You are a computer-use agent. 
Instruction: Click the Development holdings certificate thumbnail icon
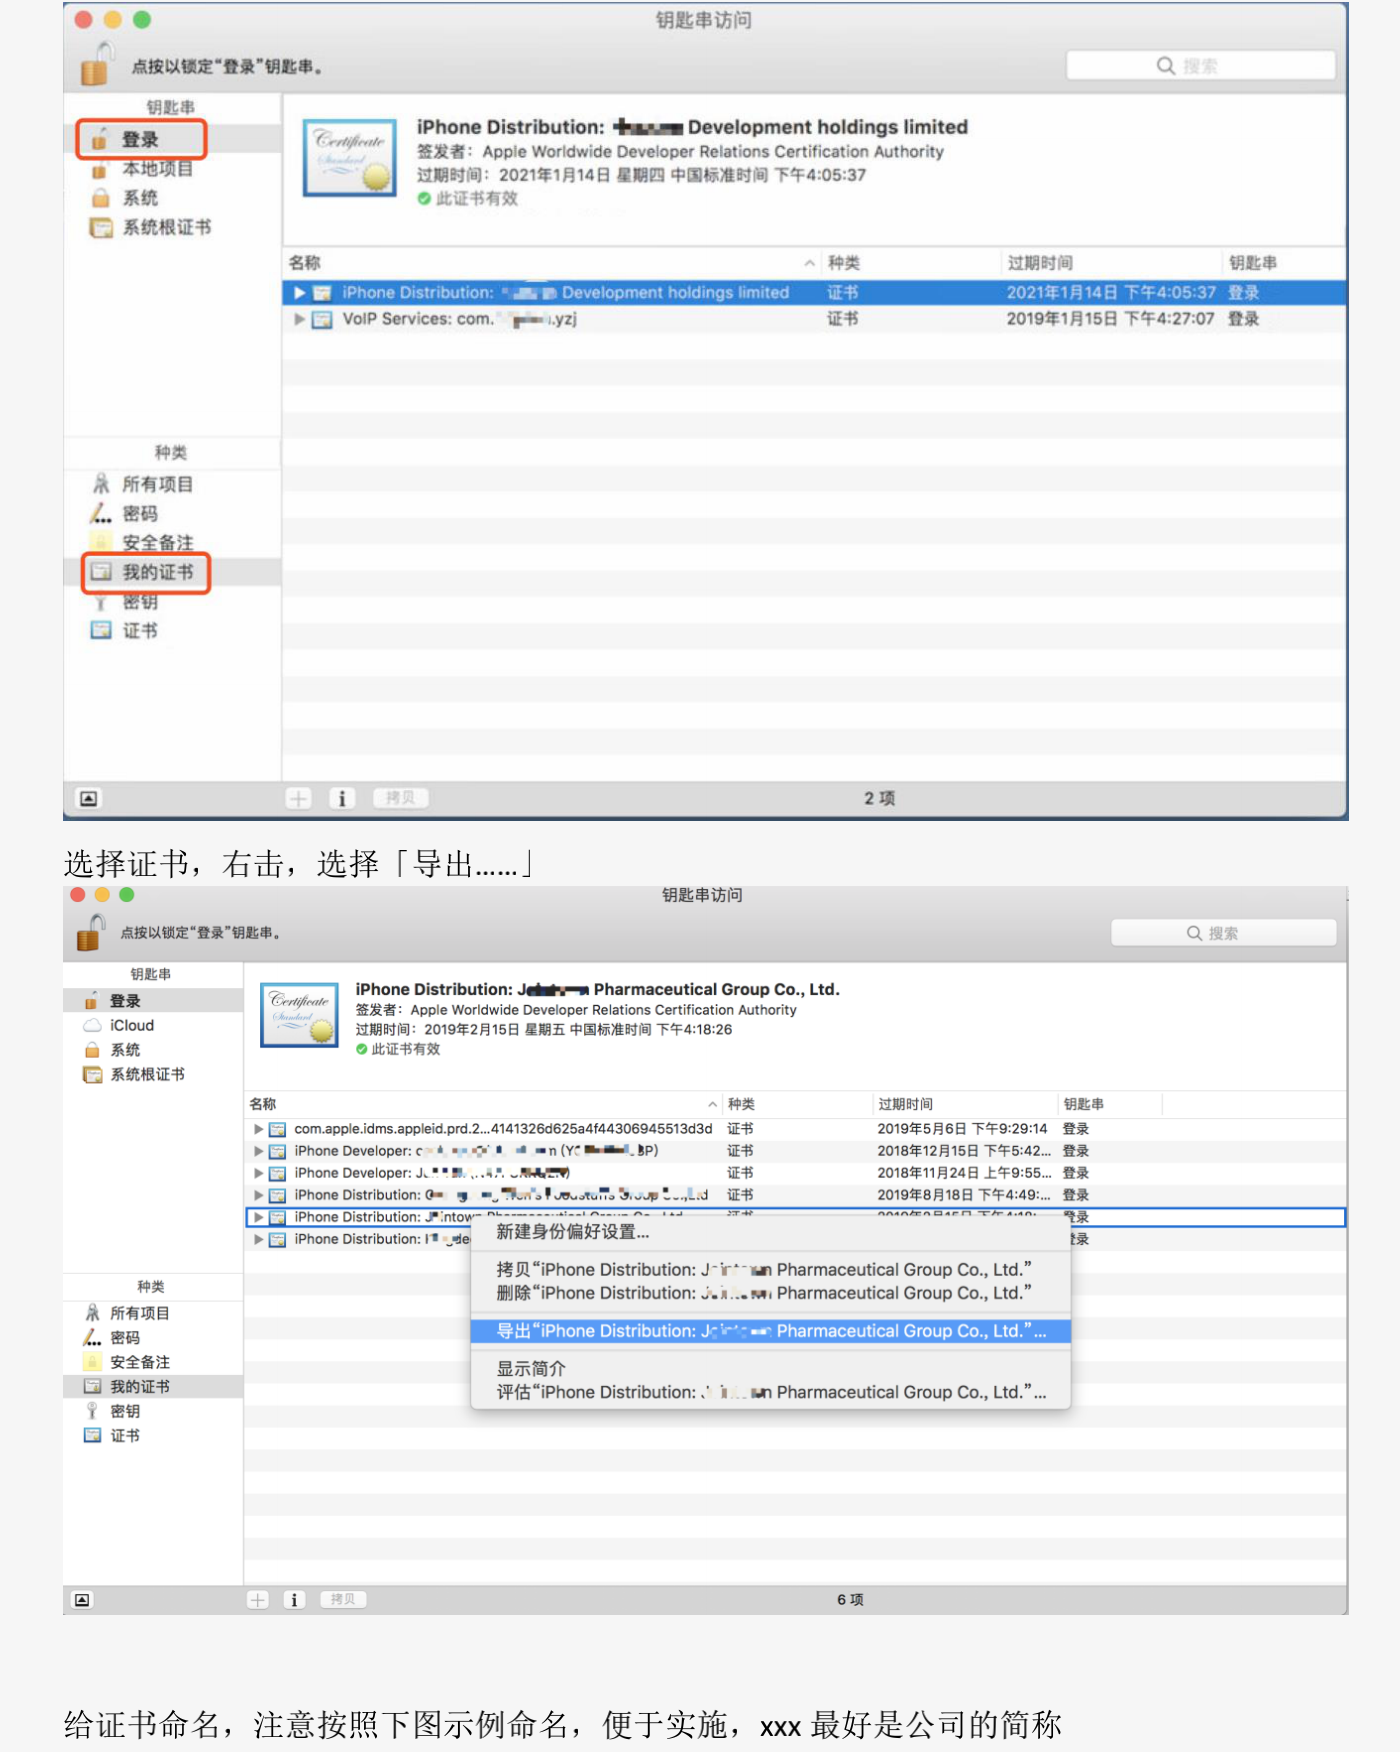point(350,159)
